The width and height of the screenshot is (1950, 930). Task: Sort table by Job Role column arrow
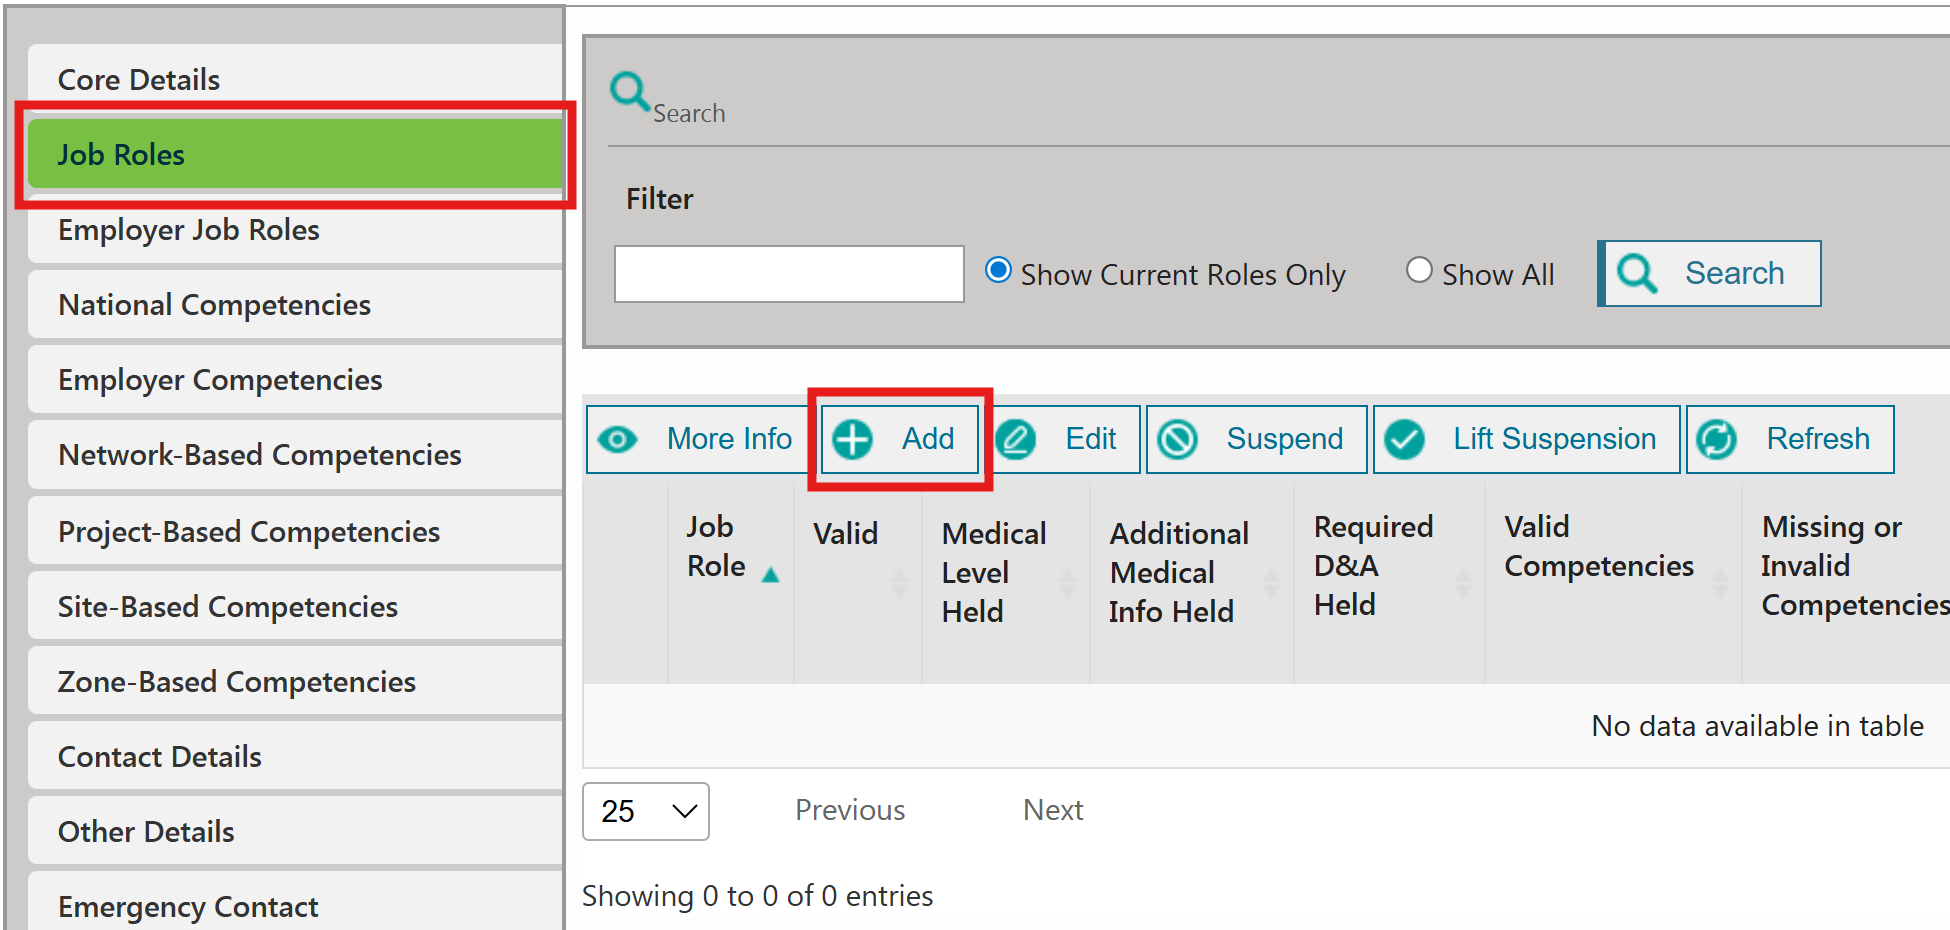tap(770, 575)
